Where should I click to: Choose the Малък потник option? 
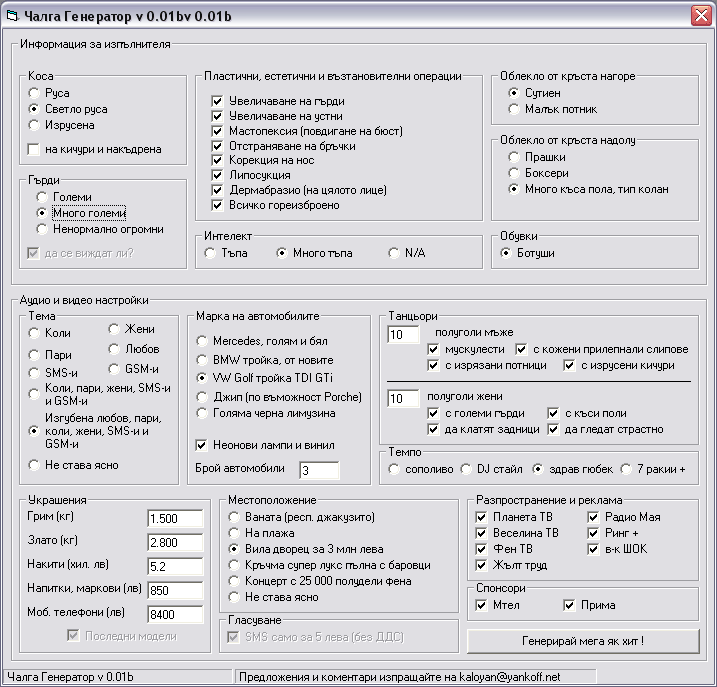[x=515, y=109]
